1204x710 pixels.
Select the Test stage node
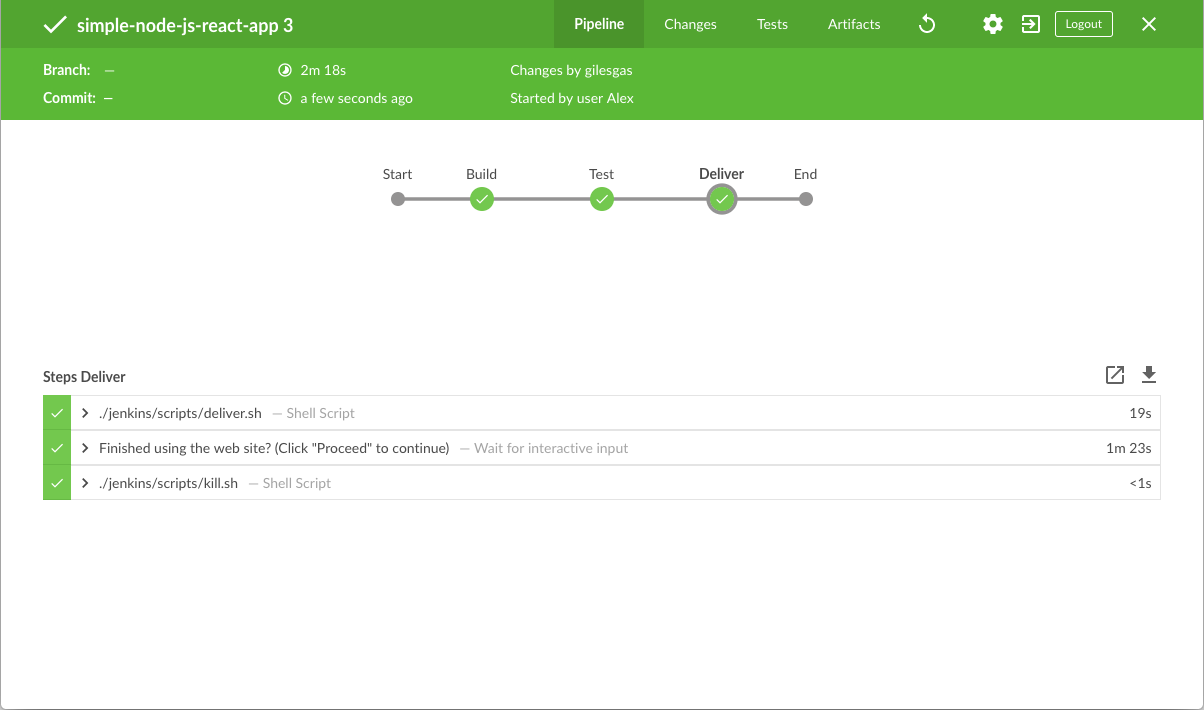[x=602, y=199]
